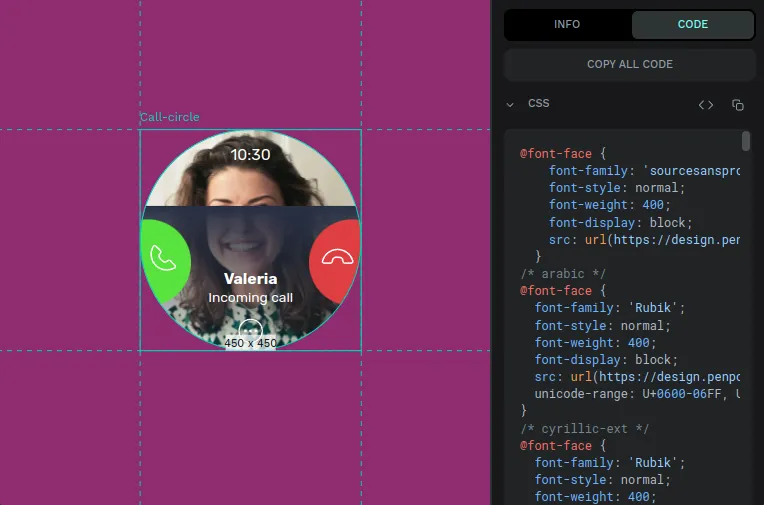This screenshot has width=764, height=505.
Task: Click the 450 x 450 size badge
Action: pos(250,343)
